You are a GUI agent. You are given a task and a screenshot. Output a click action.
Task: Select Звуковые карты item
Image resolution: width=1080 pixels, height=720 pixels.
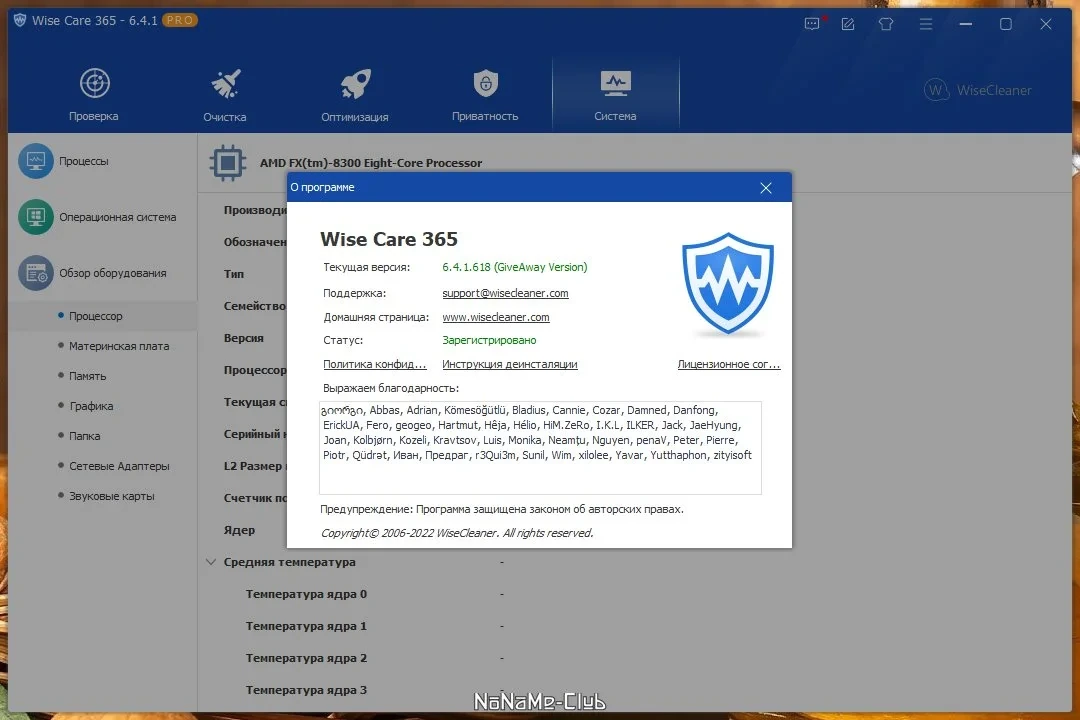[x=112, y=496]
